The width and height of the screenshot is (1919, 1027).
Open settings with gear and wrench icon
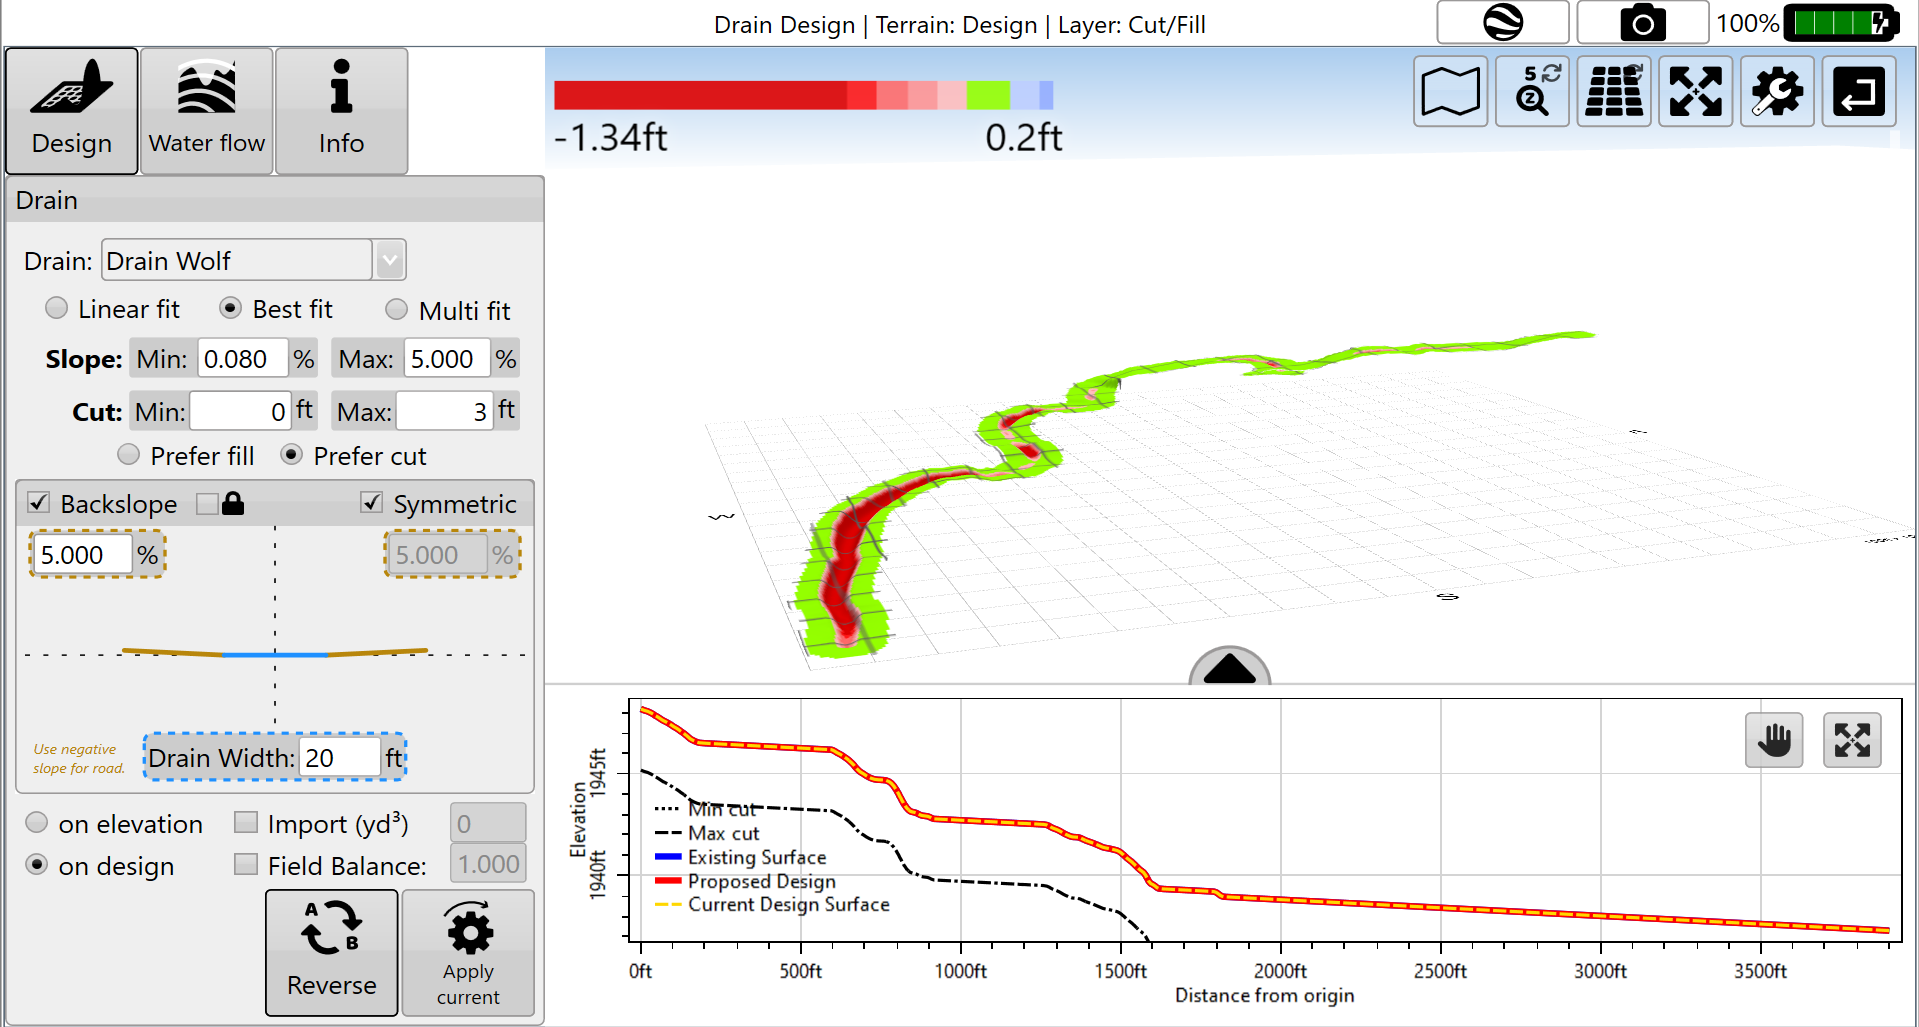pos(1777,92)
